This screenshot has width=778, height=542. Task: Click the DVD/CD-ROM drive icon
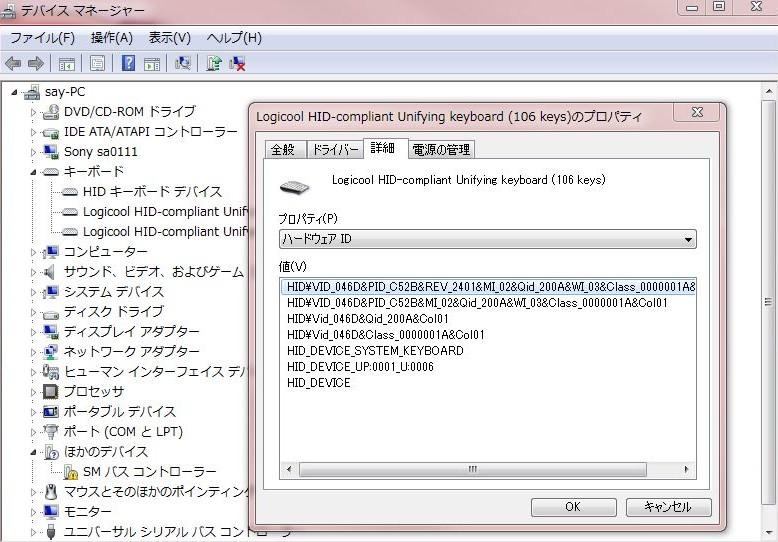51,112
